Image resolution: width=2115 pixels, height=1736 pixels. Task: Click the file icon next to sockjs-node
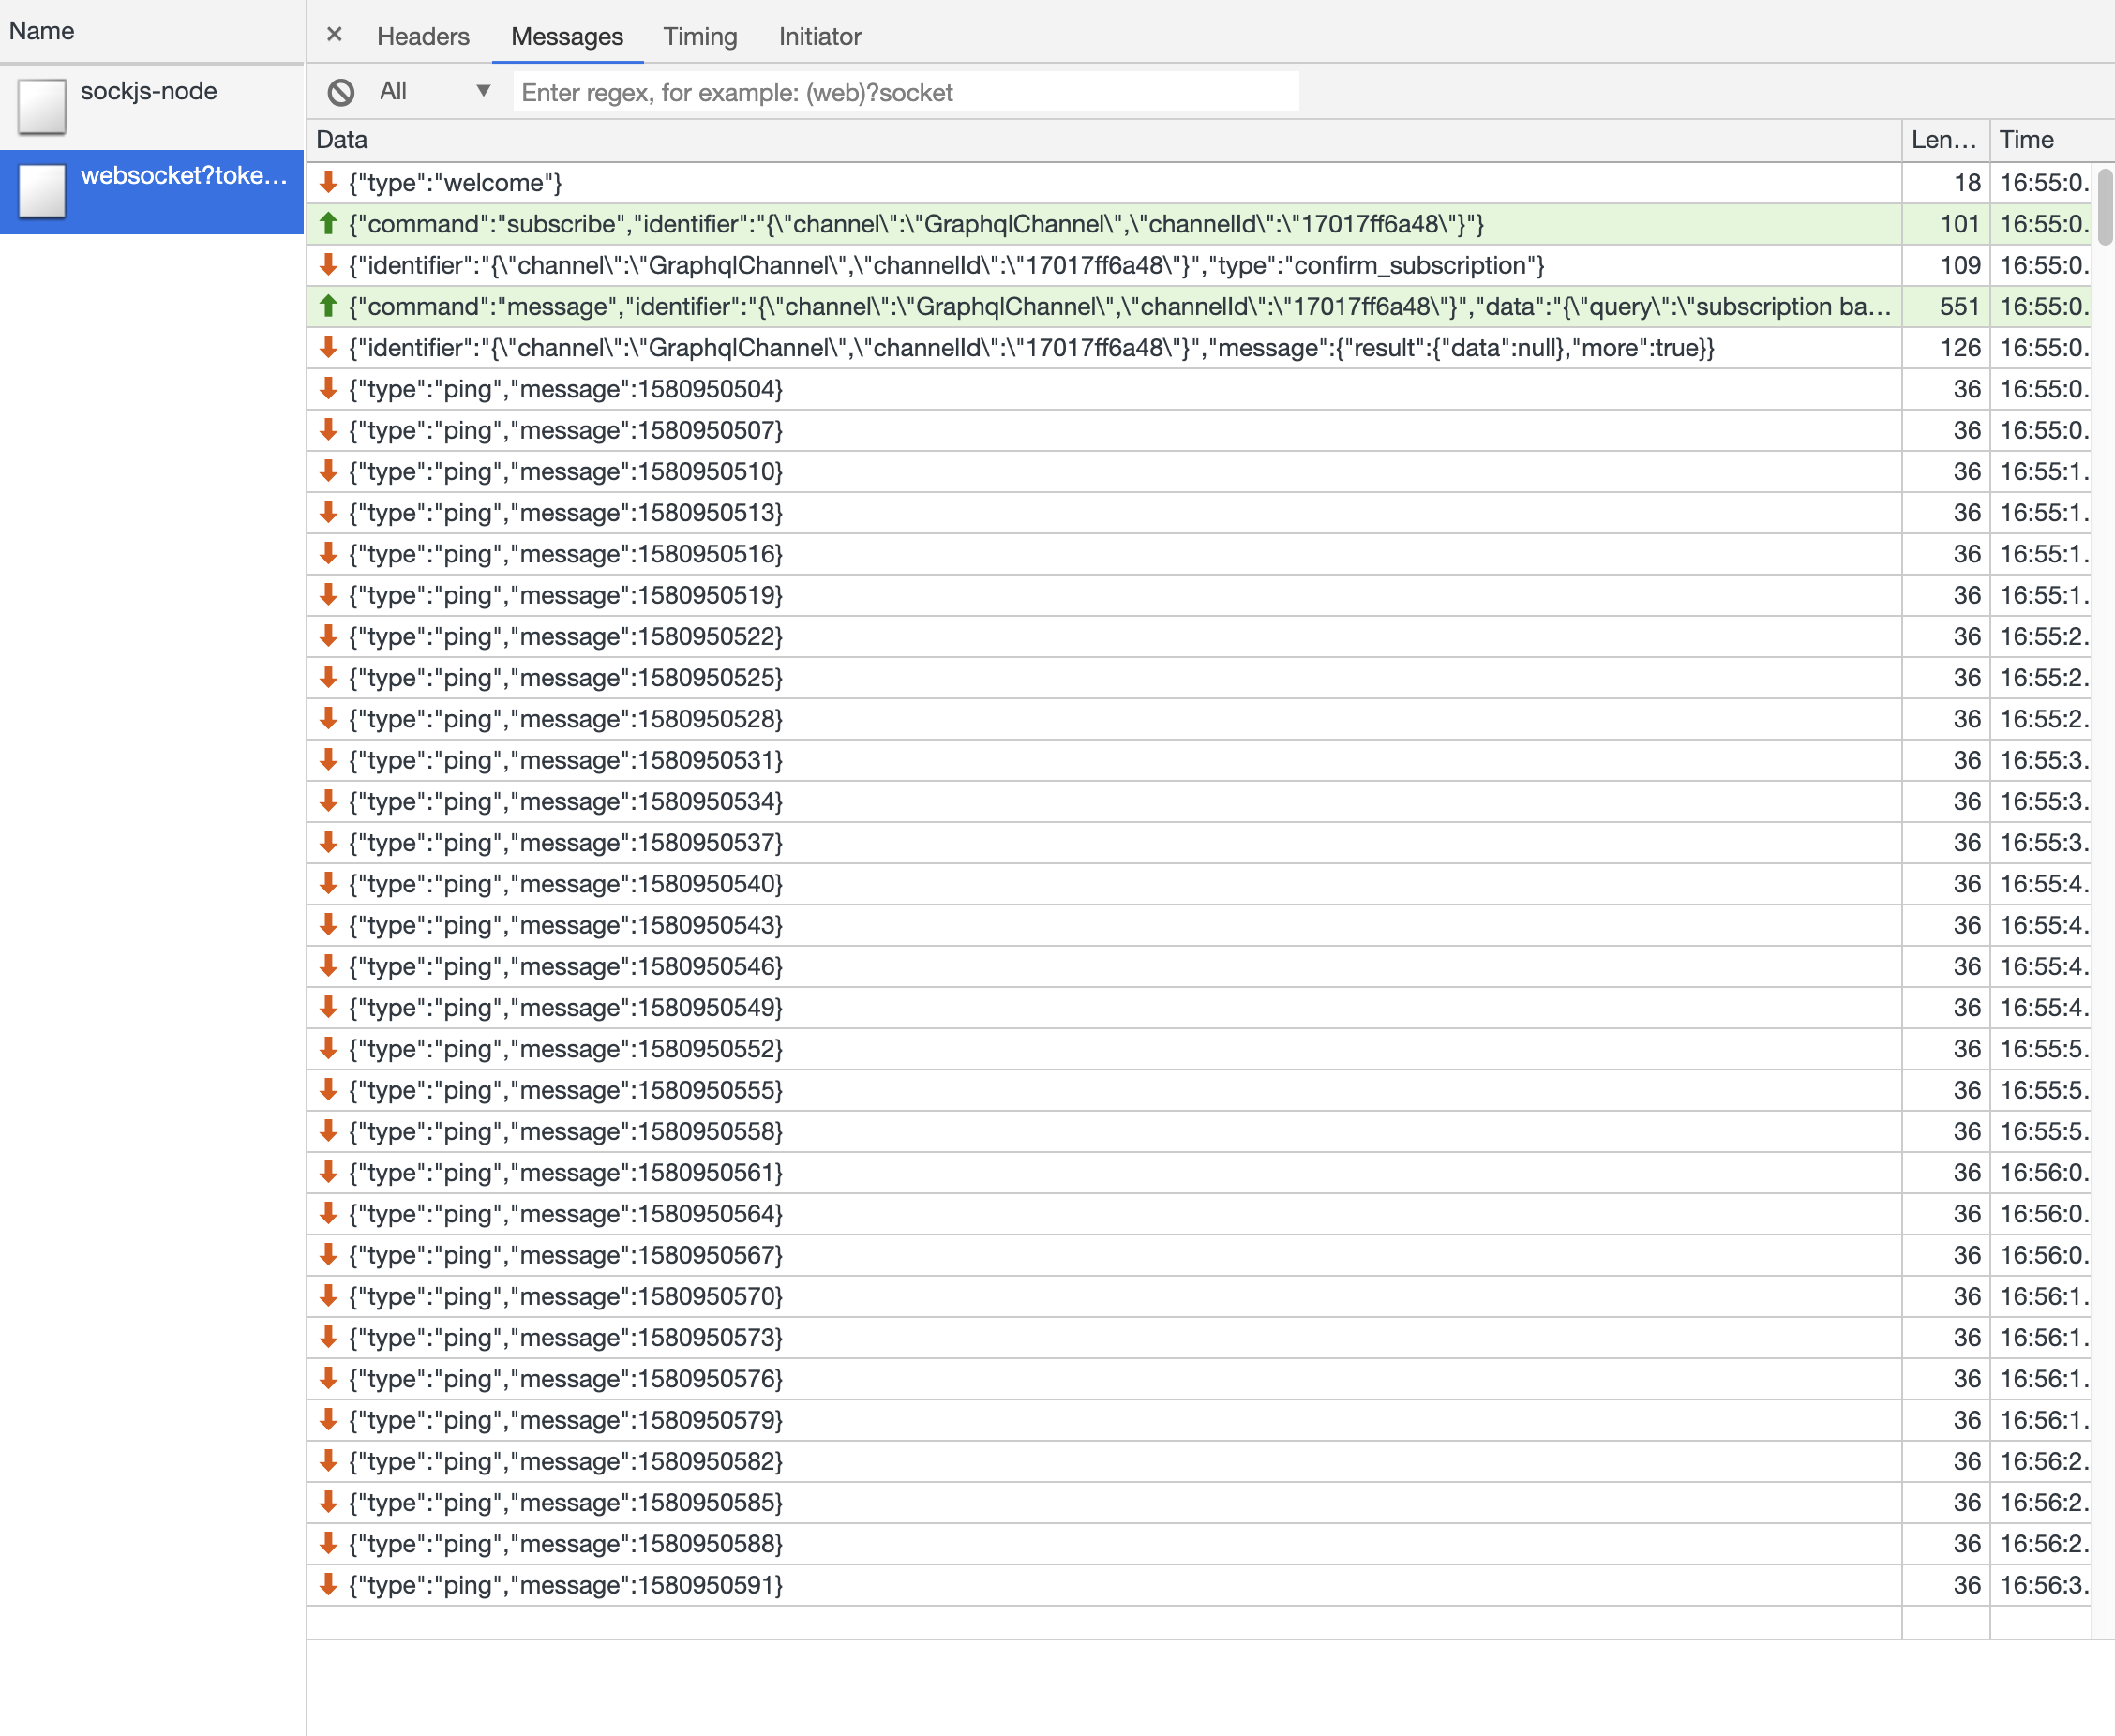[40, 105]
